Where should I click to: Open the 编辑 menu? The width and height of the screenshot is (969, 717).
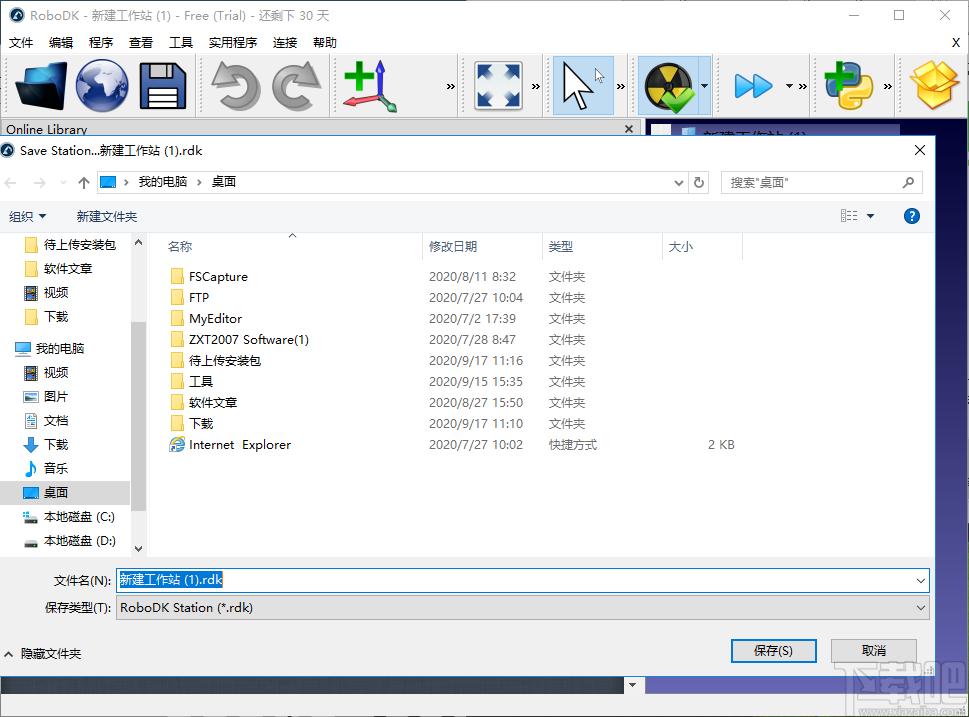[x=61, y=43]
